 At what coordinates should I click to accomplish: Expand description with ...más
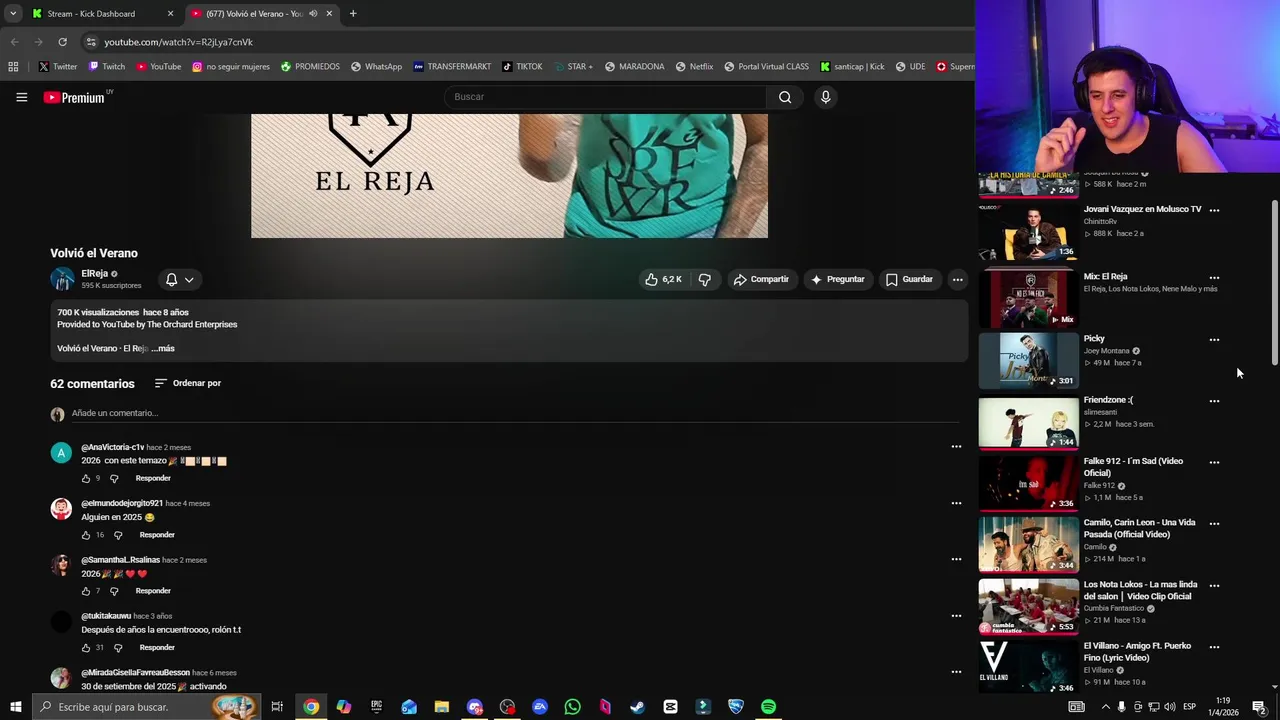coord(163,348)
